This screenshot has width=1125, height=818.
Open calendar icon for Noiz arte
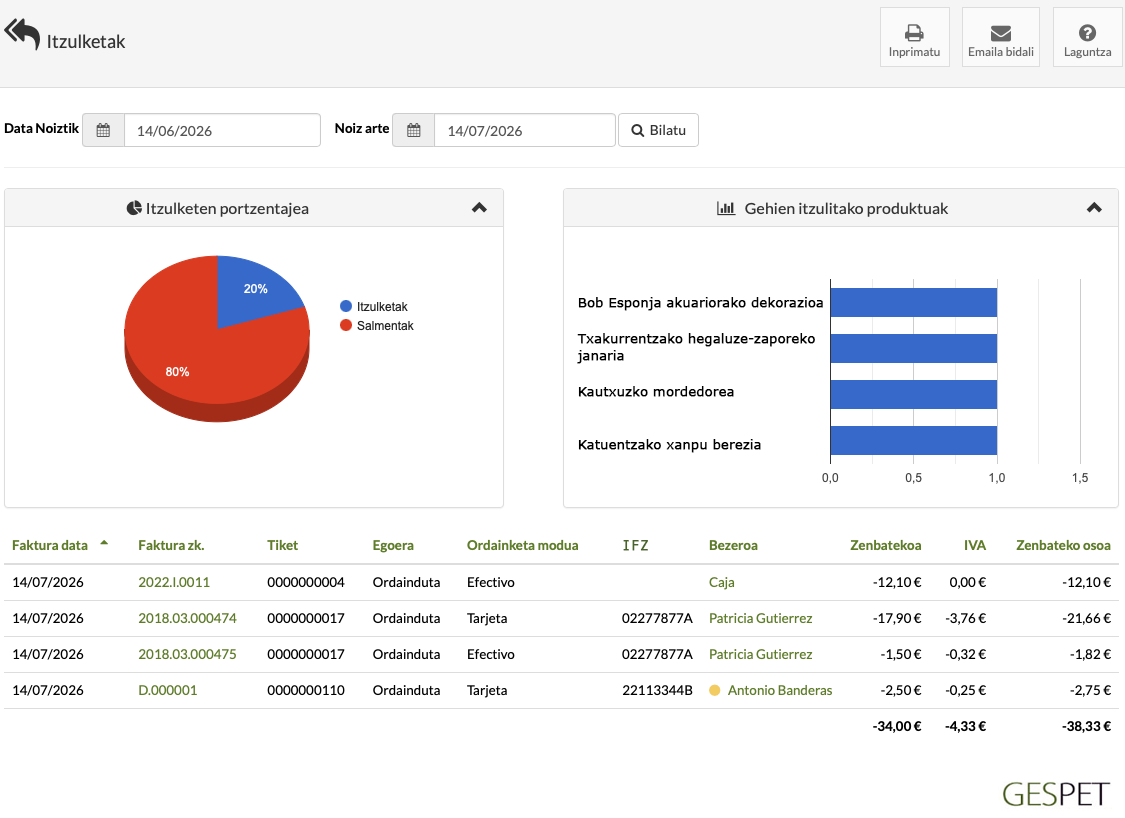click(x=413, y=131)
